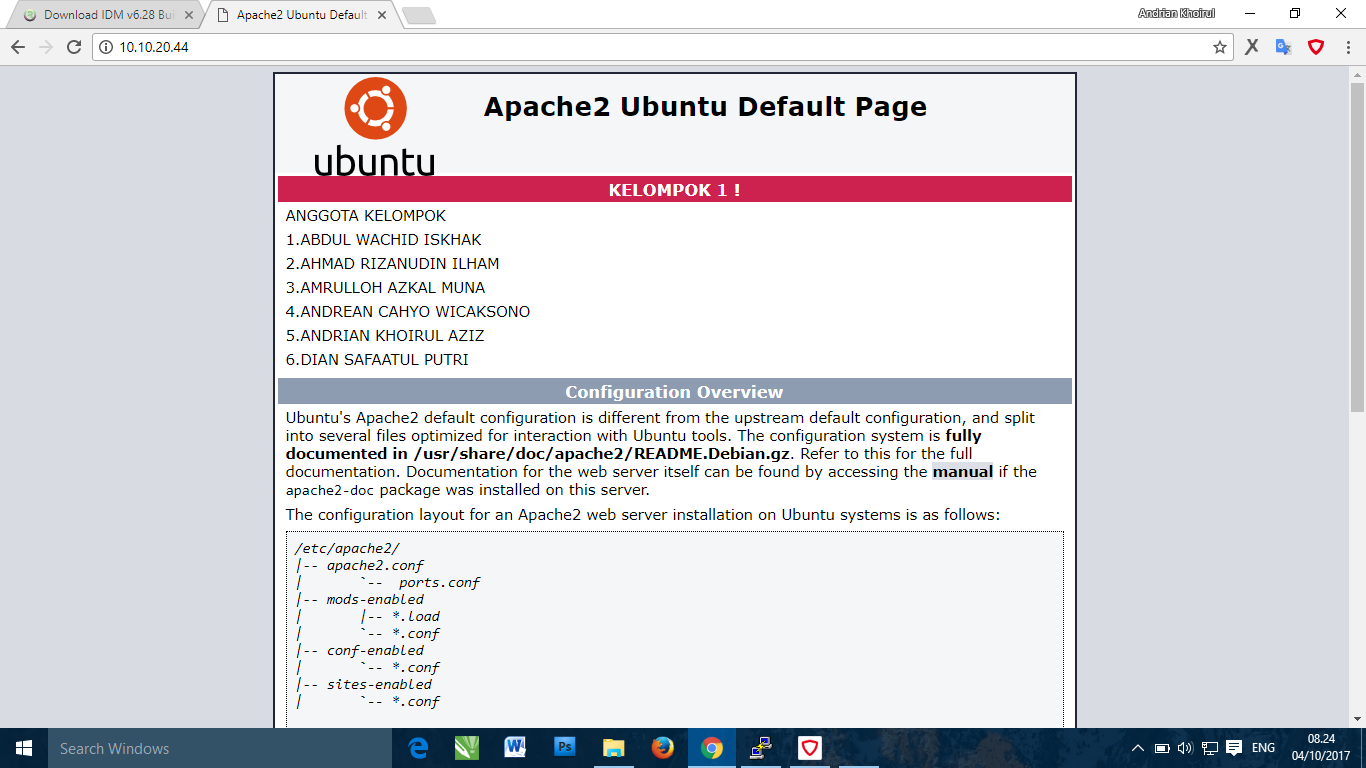This screenshot has width=1366, height=768.
Task: Change the ENG input language
Action: 1263,748
